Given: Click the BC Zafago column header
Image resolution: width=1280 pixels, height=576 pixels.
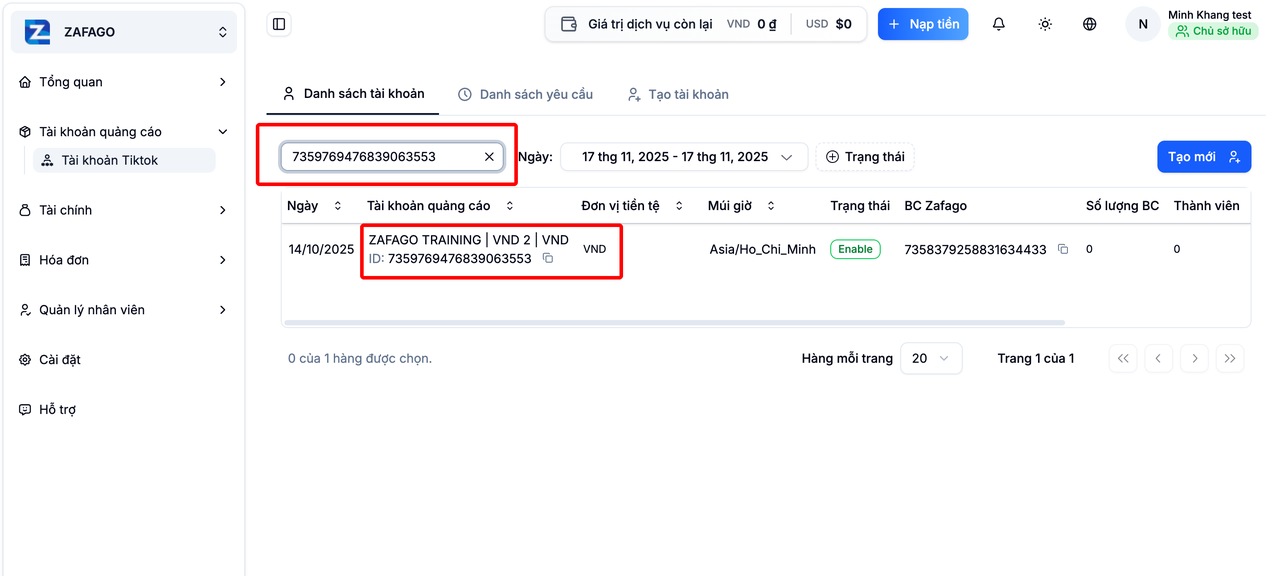Looking at the screenshot, I should (x=935, y=206).
